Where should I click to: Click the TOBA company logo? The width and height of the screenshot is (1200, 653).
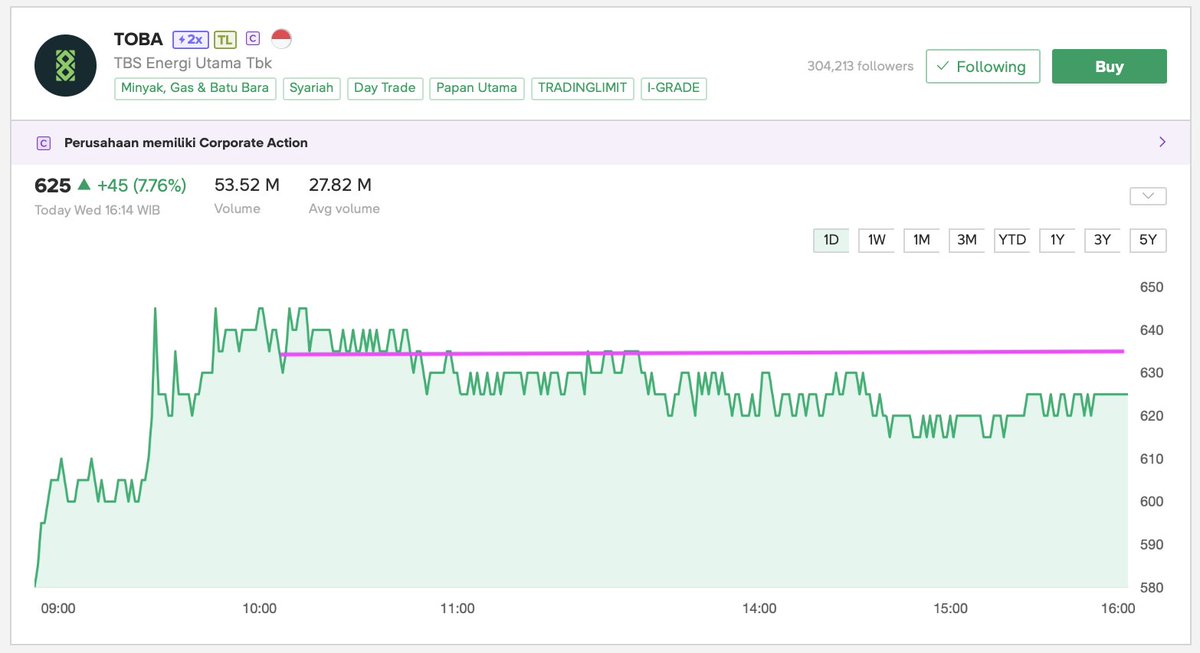[65, 65]
